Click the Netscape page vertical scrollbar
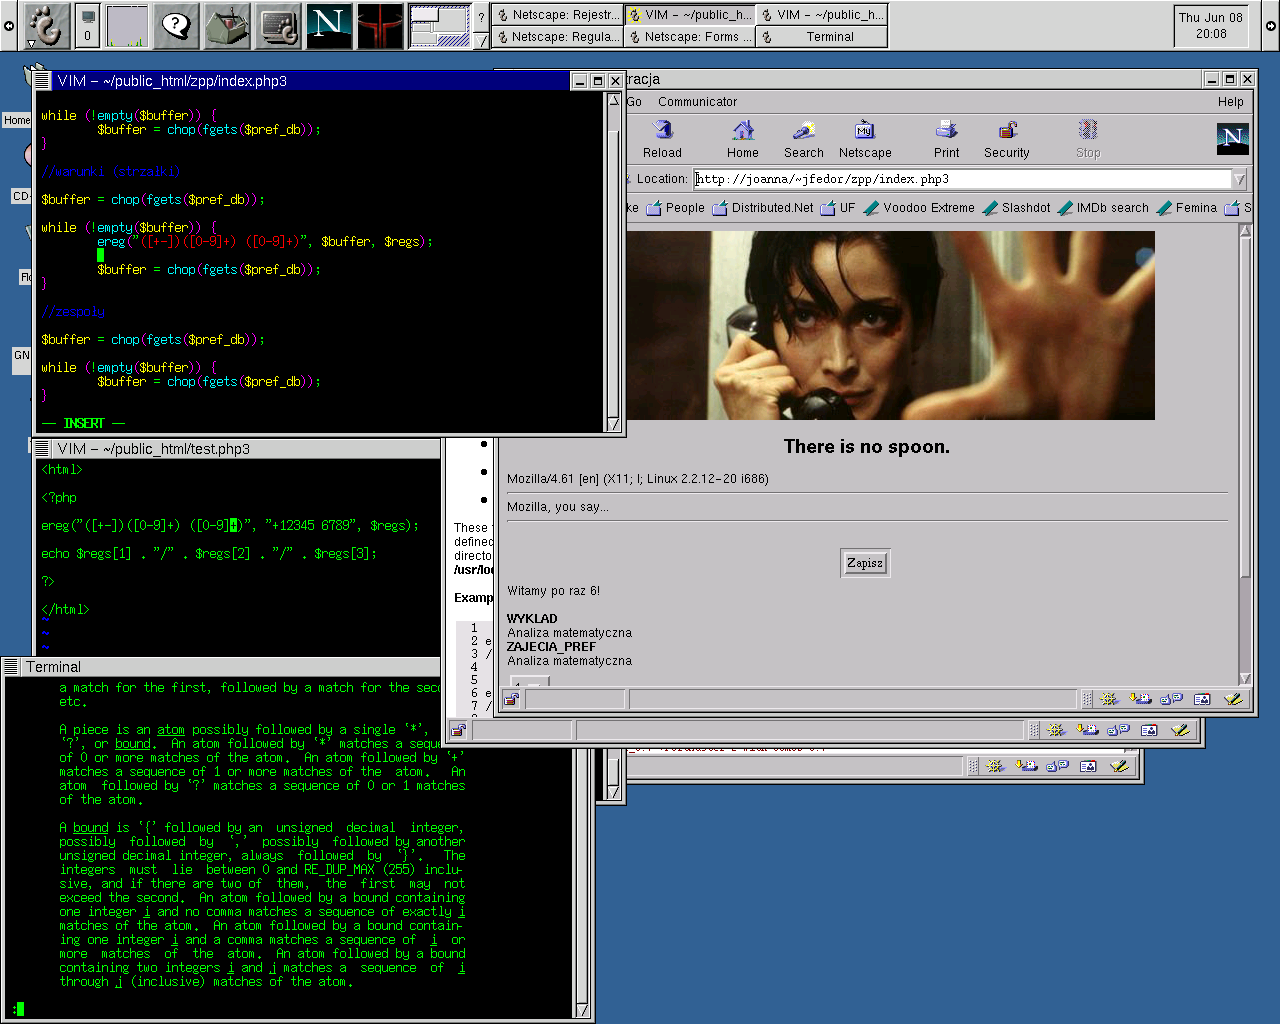Screen dimensions: 1280x1024 pos(1245,454)
